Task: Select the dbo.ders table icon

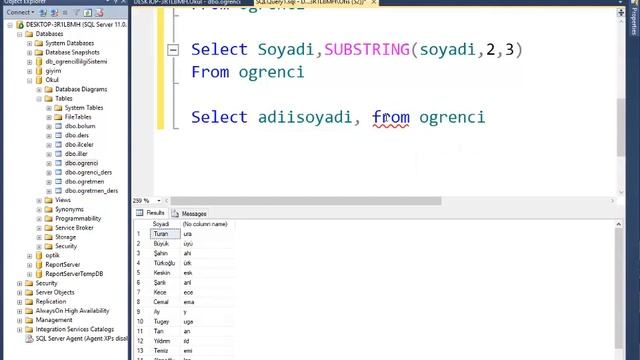Action: (x=58, y=135)
